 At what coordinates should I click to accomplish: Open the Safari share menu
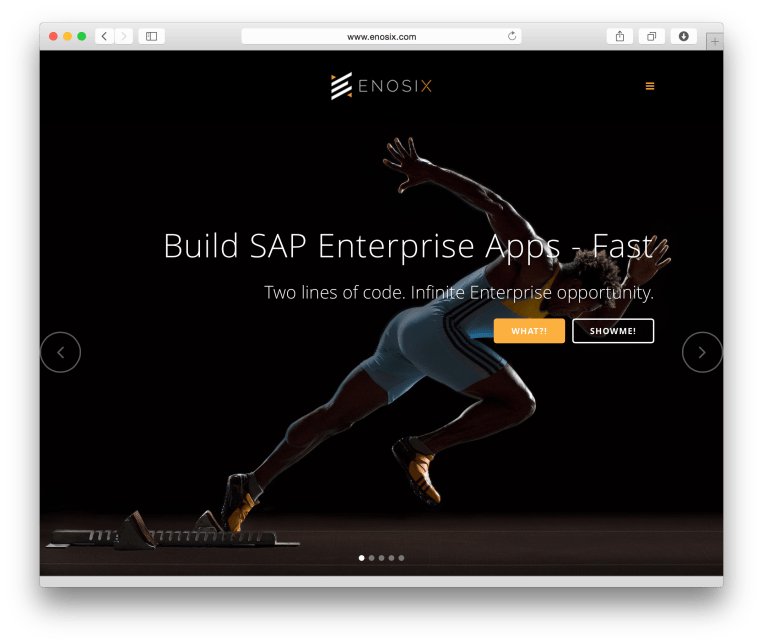pyautogui.click(x=620, y=36)
